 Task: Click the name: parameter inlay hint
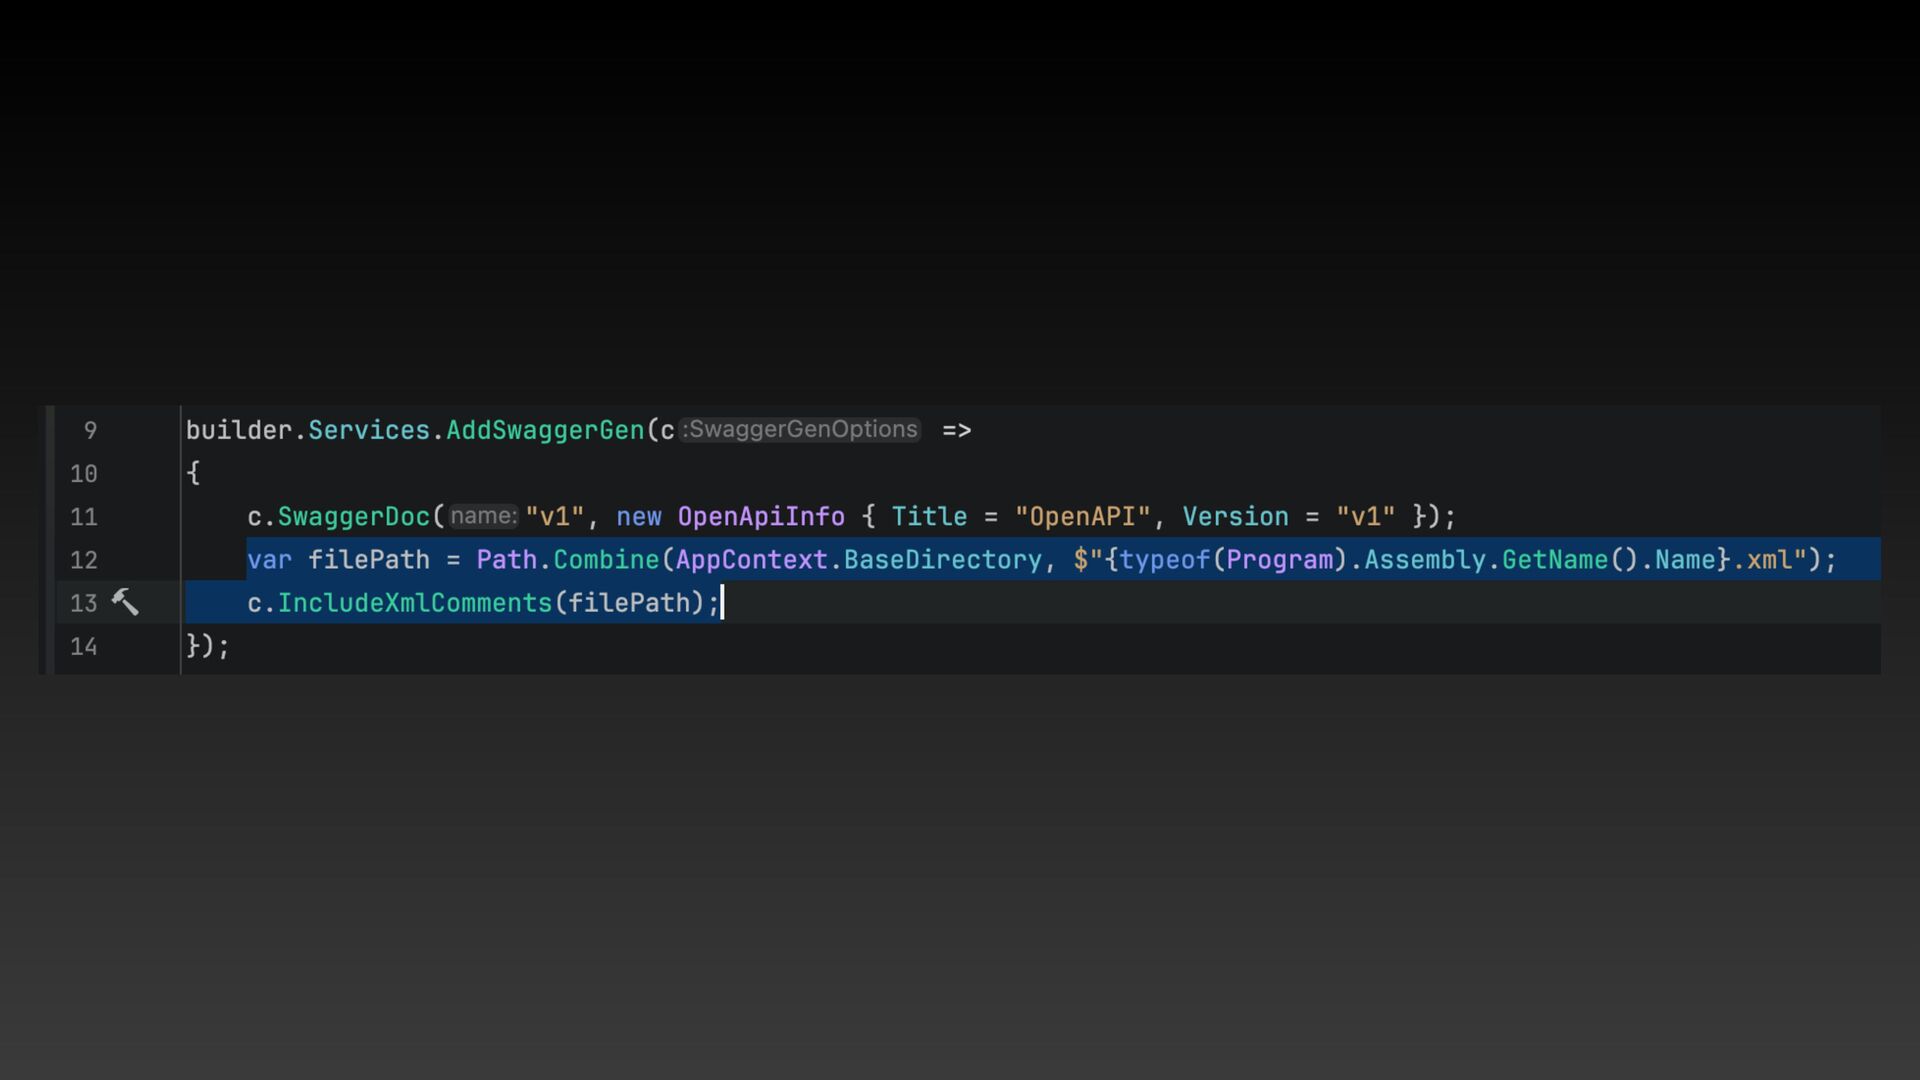tap(483, 517)
